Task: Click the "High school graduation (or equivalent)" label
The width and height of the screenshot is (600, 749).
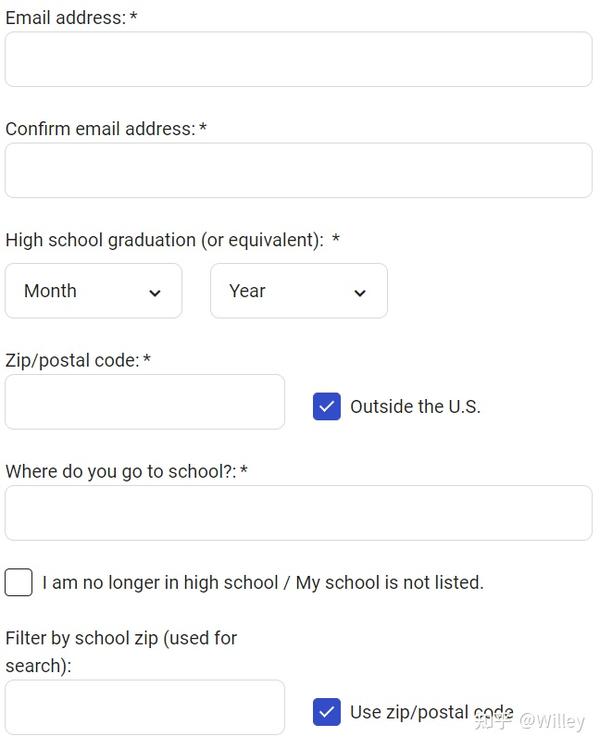Action: [164, 240]
